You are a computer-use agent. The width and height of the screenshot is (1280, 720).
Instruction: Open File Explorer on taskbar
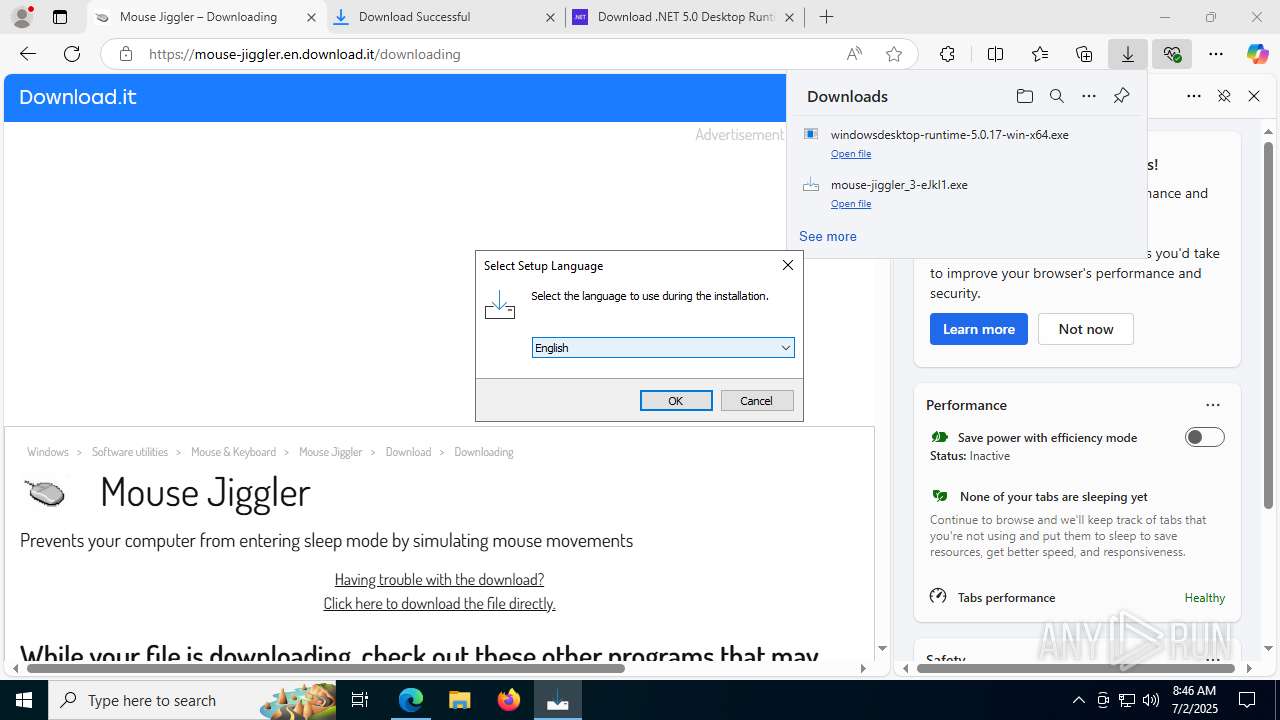pyautogui.click(x=459, y=700)
